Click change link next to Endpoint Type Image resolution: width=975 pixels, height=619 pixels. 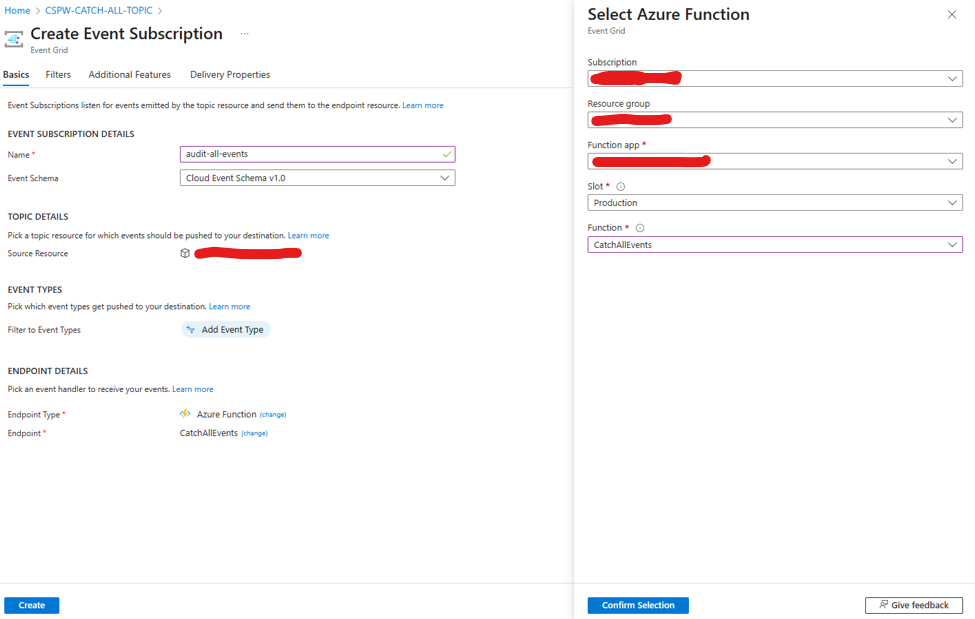pos(273,415)
